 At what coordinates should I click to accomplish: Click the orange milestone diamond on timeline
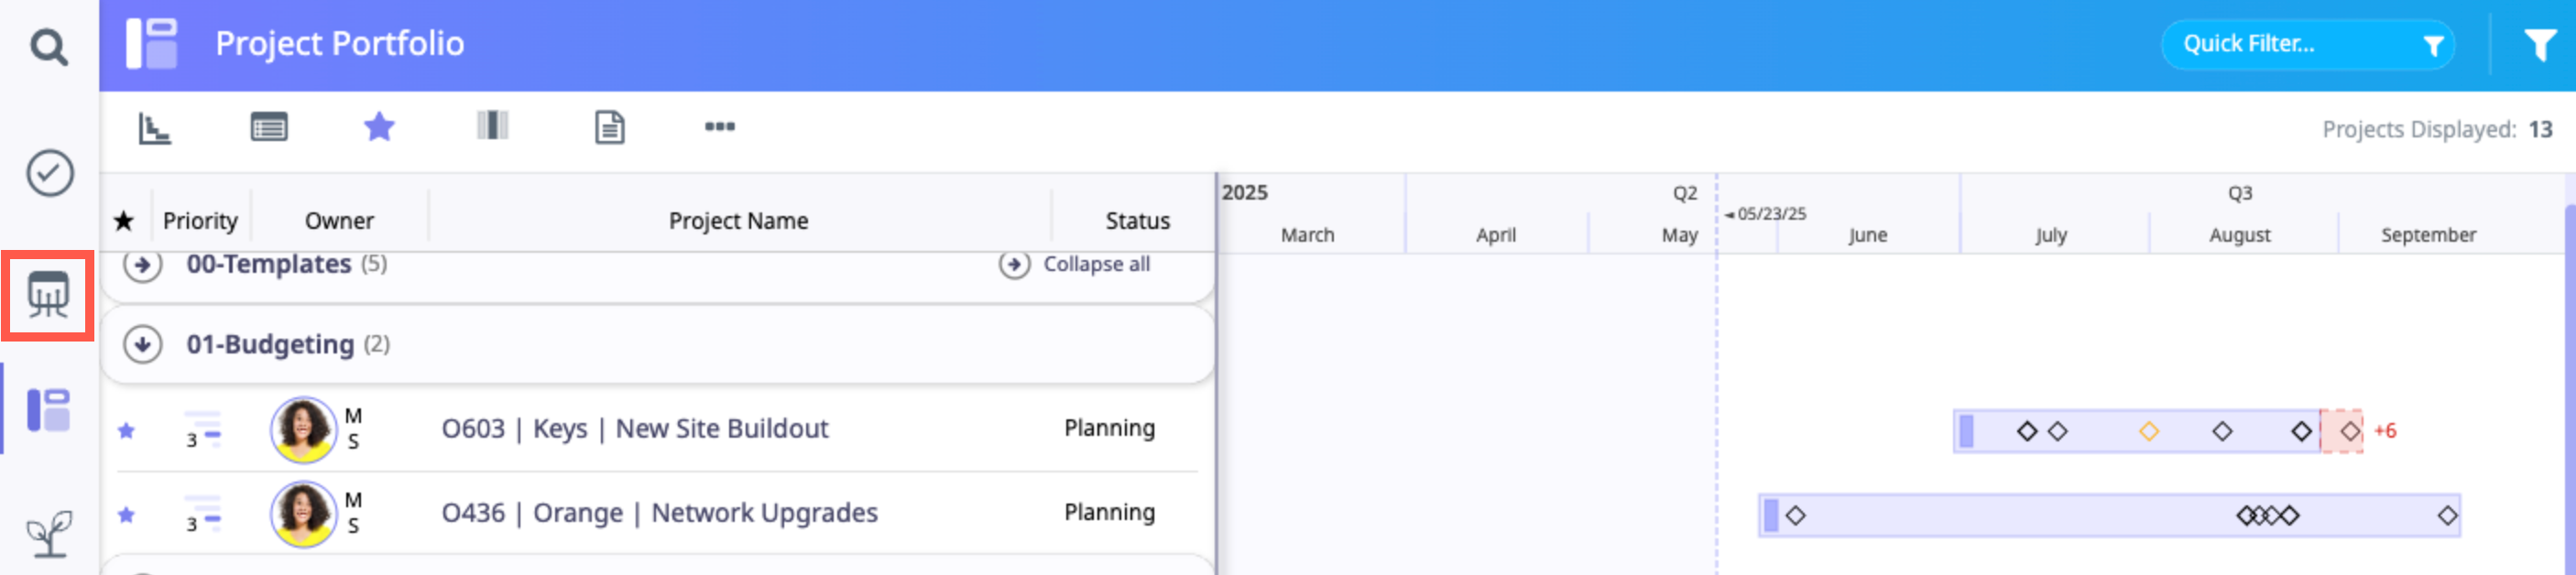2148,432
